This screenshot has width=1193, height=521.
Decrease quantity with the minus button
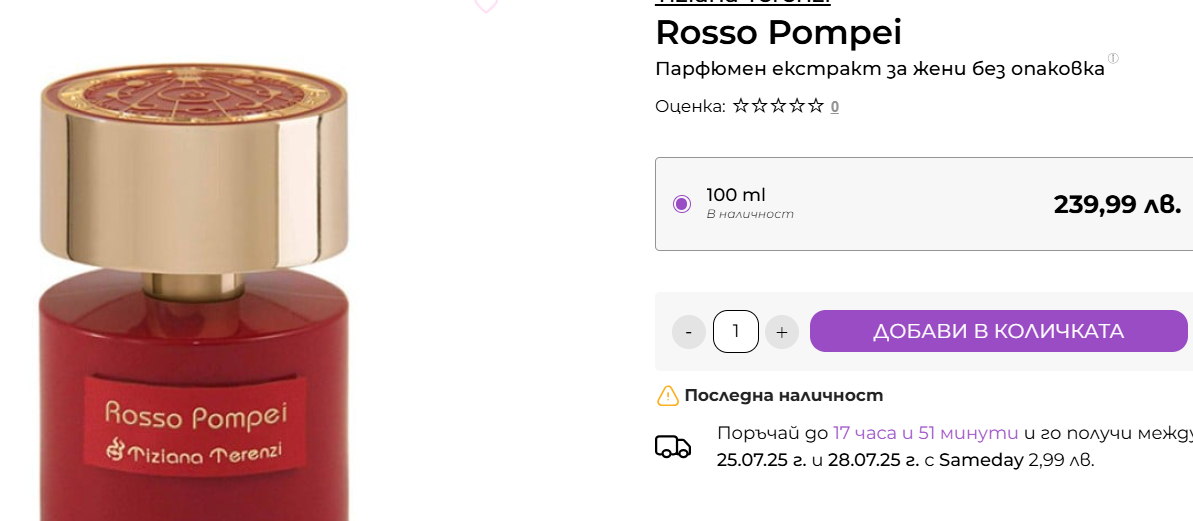[689, 332]
